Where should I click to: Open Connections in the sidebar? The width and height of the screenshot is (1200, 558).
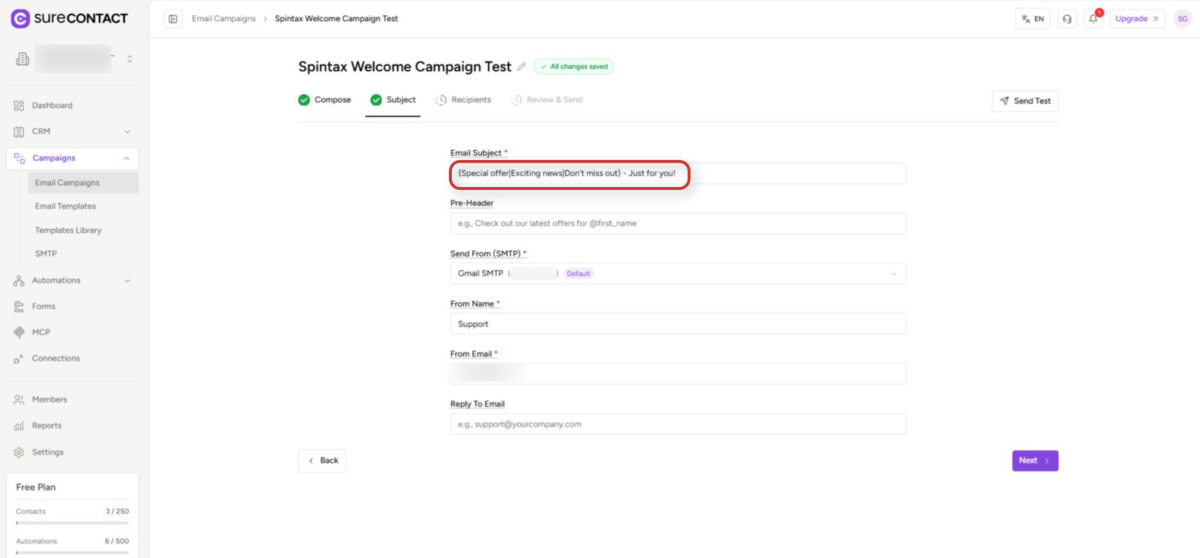click(x=56, y=358)
